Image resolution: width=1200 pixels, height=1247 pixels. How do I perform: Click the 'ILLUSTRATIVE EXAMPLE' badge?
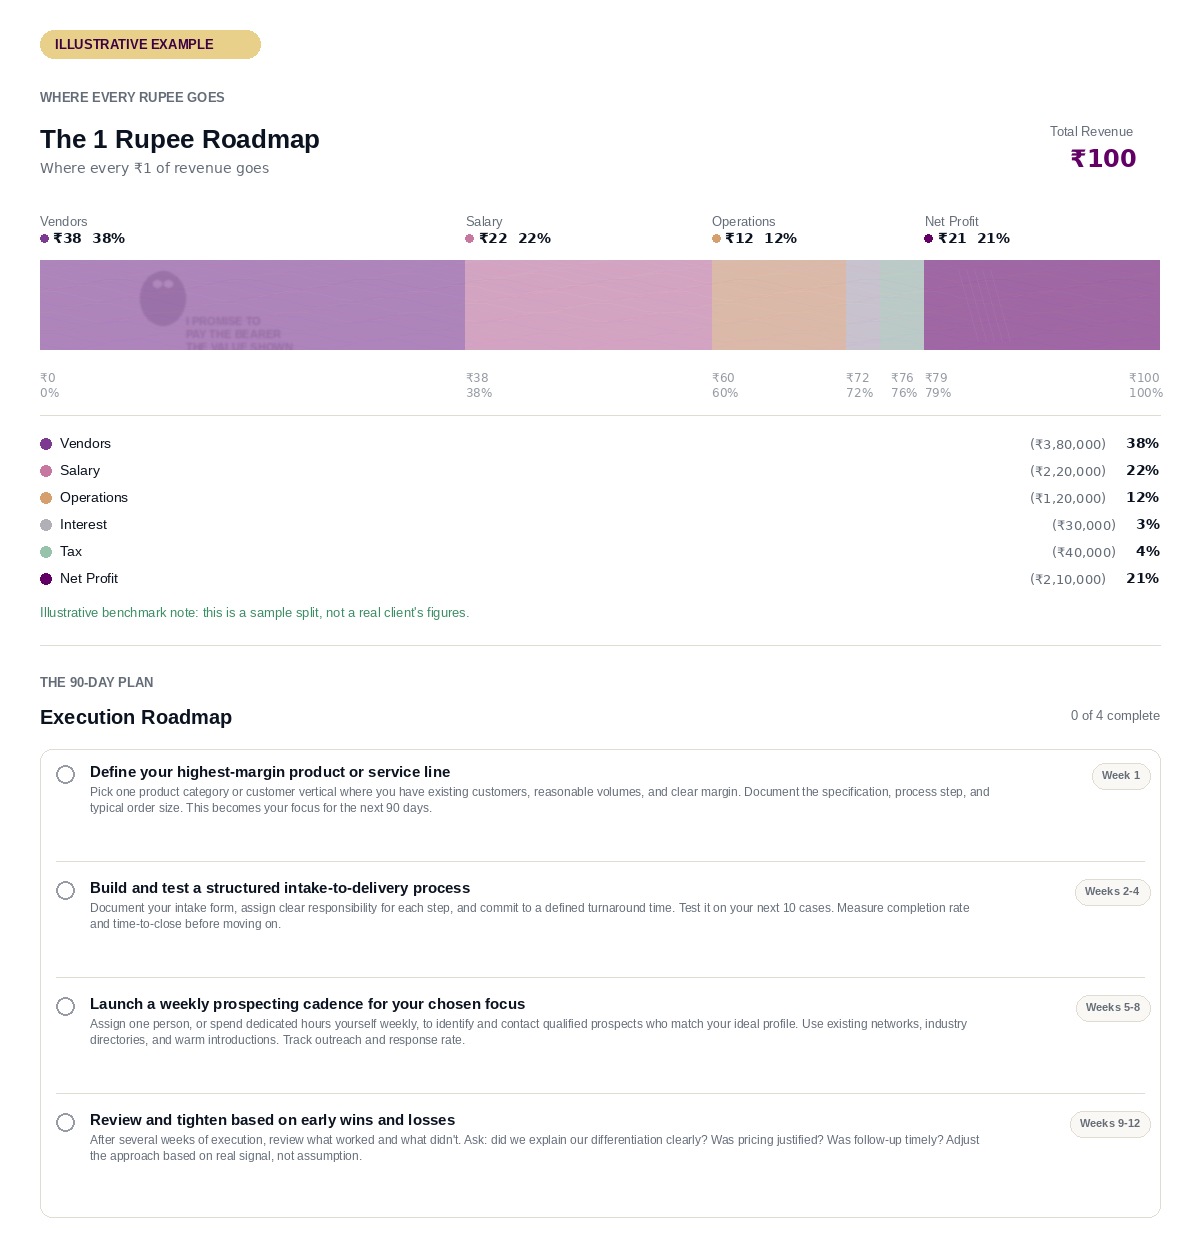pyautogui.click(x=150, y=45)
